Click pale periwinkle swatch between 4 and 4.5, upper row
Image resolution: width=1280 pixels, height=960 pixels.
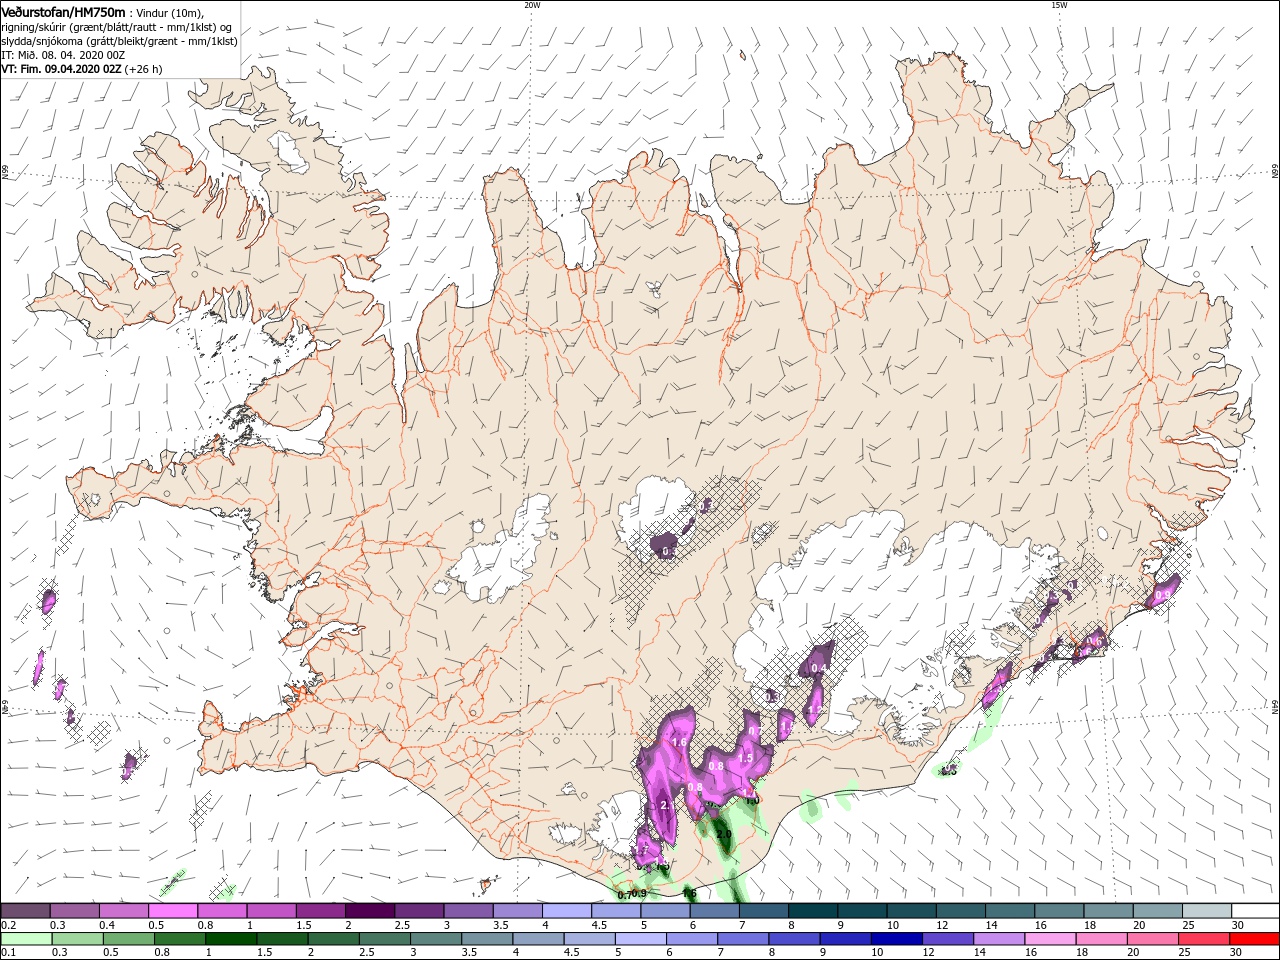click(x=567, y=911)
